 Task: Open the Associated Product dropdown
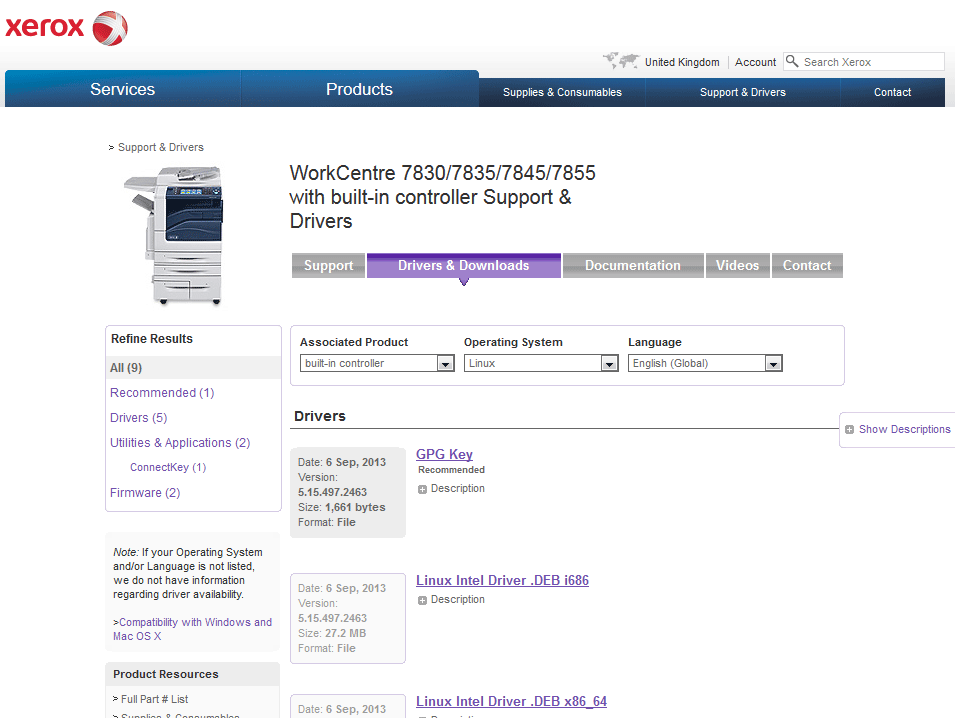tap(377, 364)
